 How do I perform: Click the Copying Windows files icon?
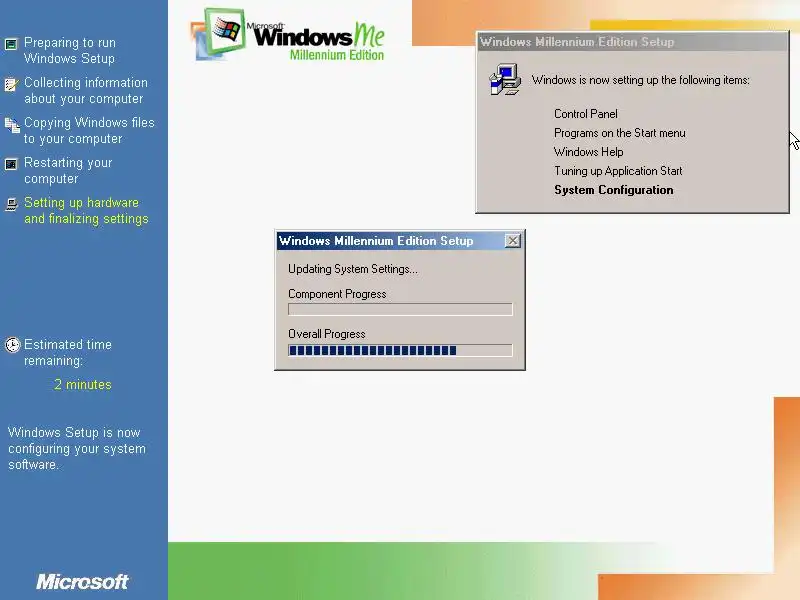[12, 125]
